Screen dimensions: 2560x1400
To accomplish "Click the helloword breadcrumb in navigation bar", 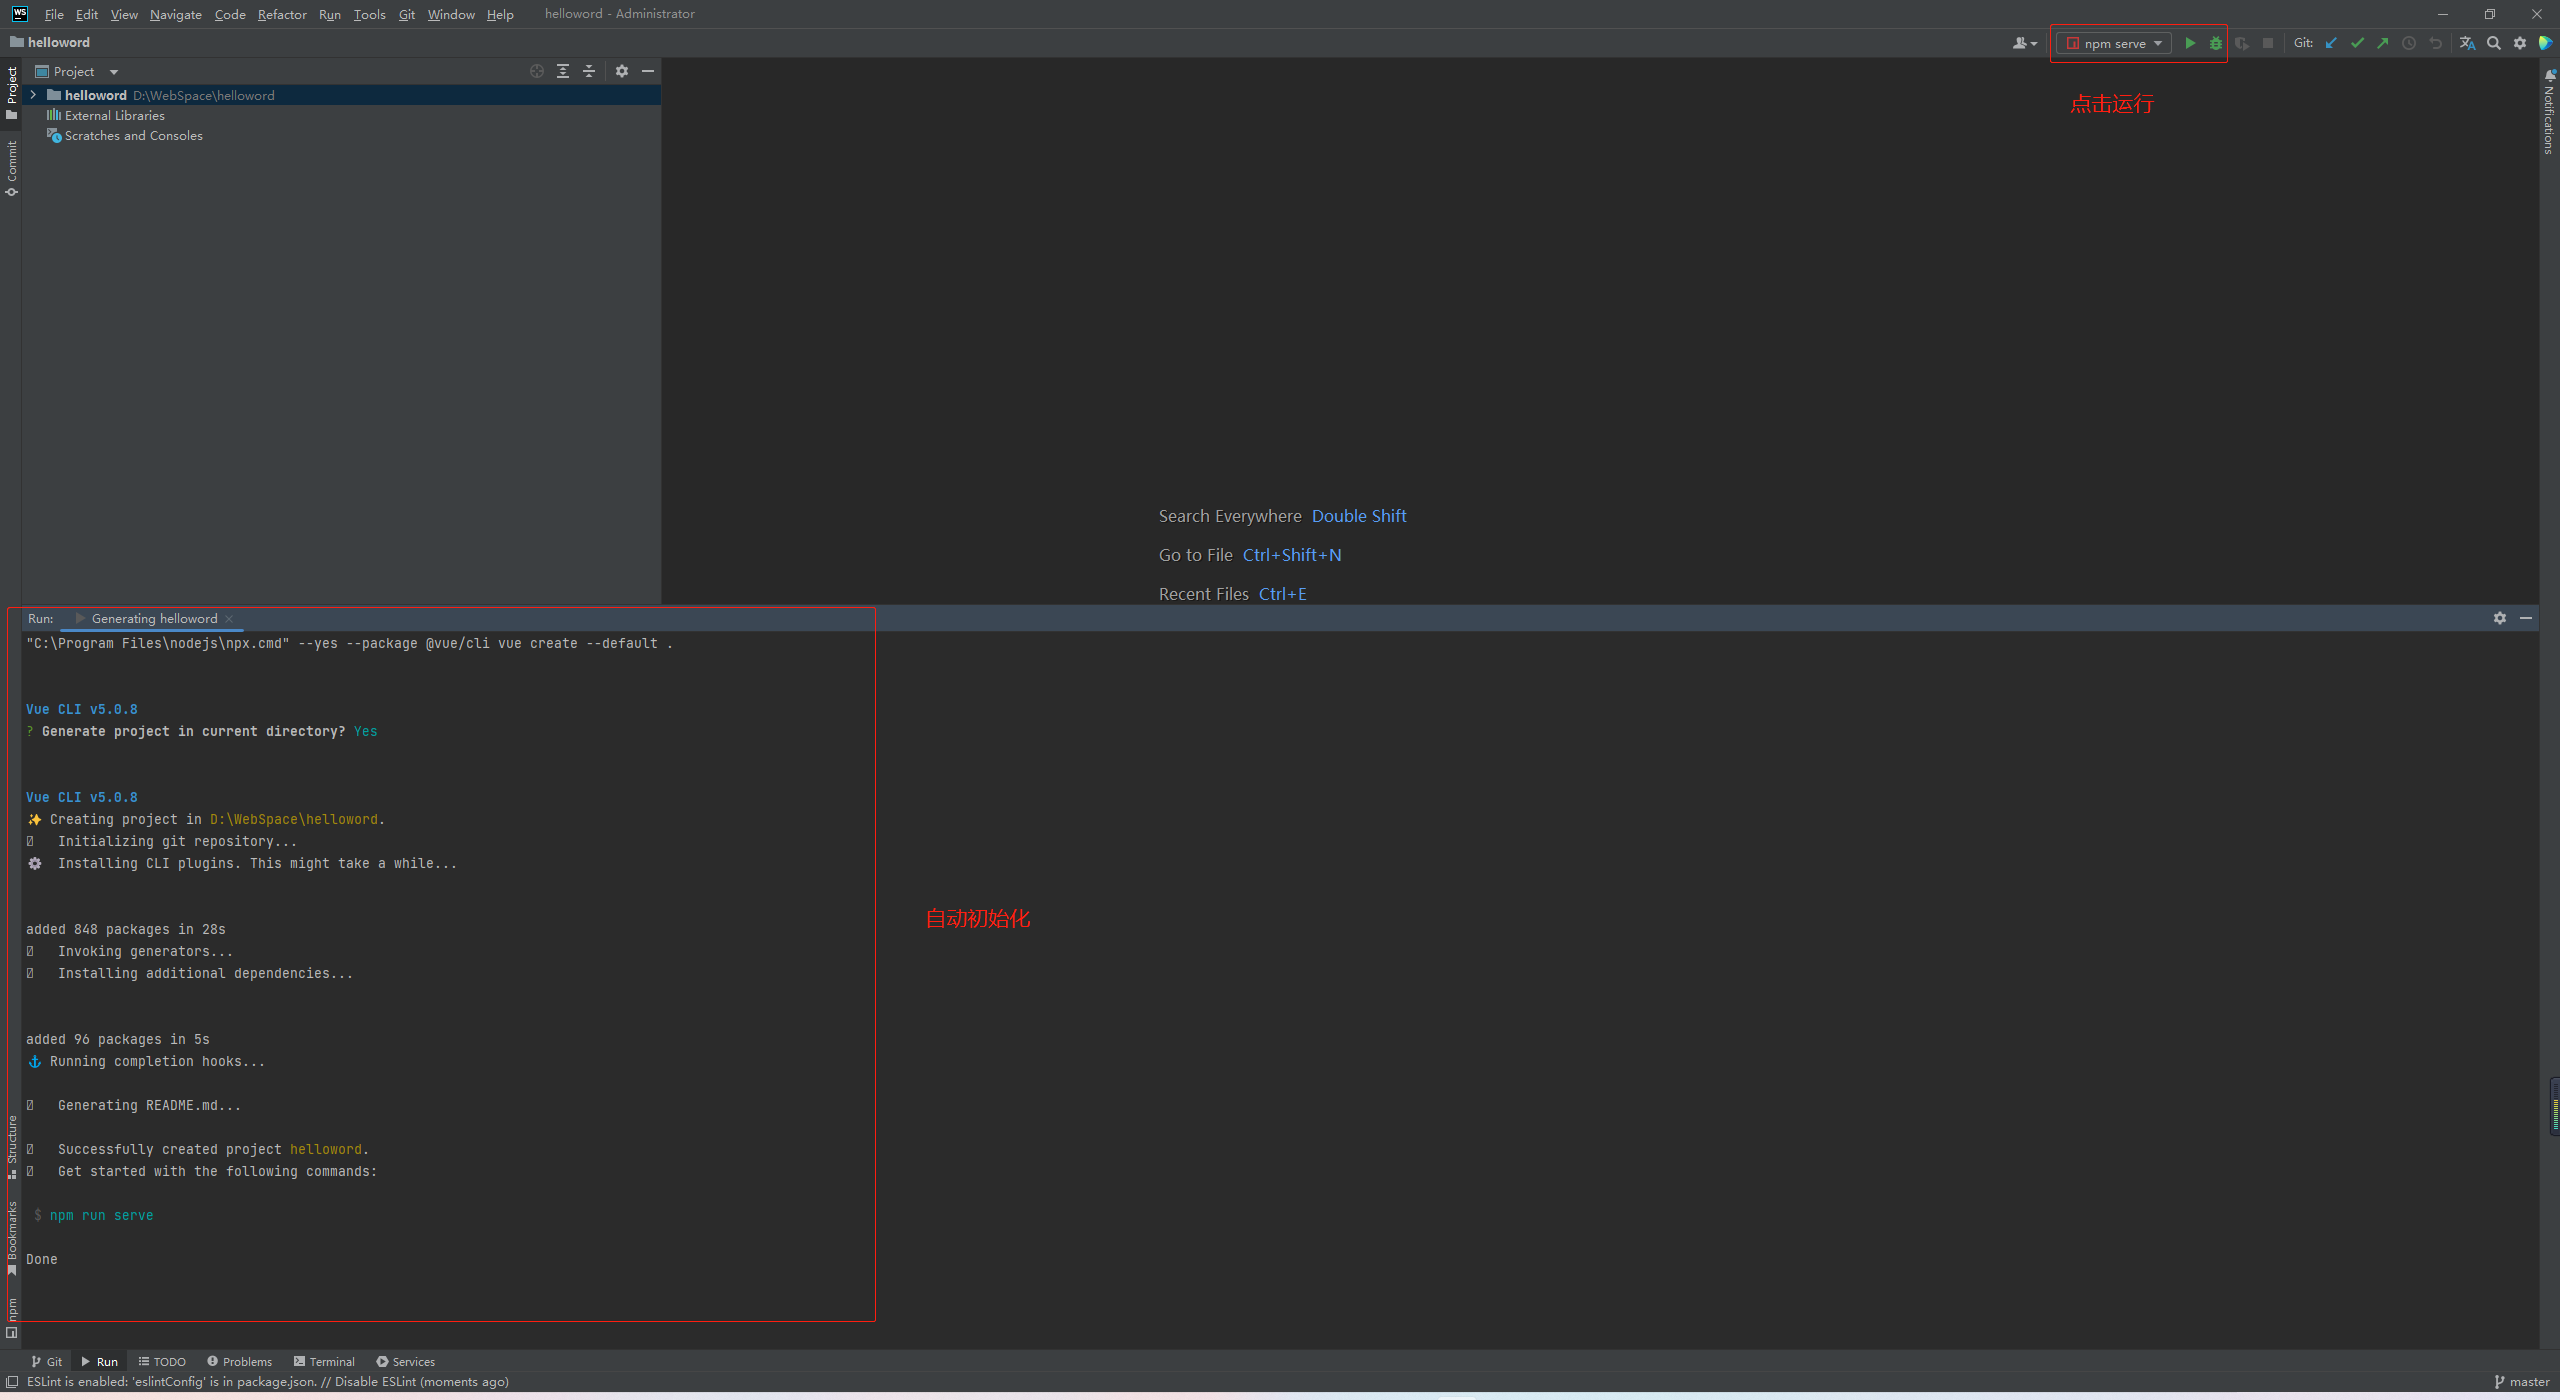I will coord(50,42).
